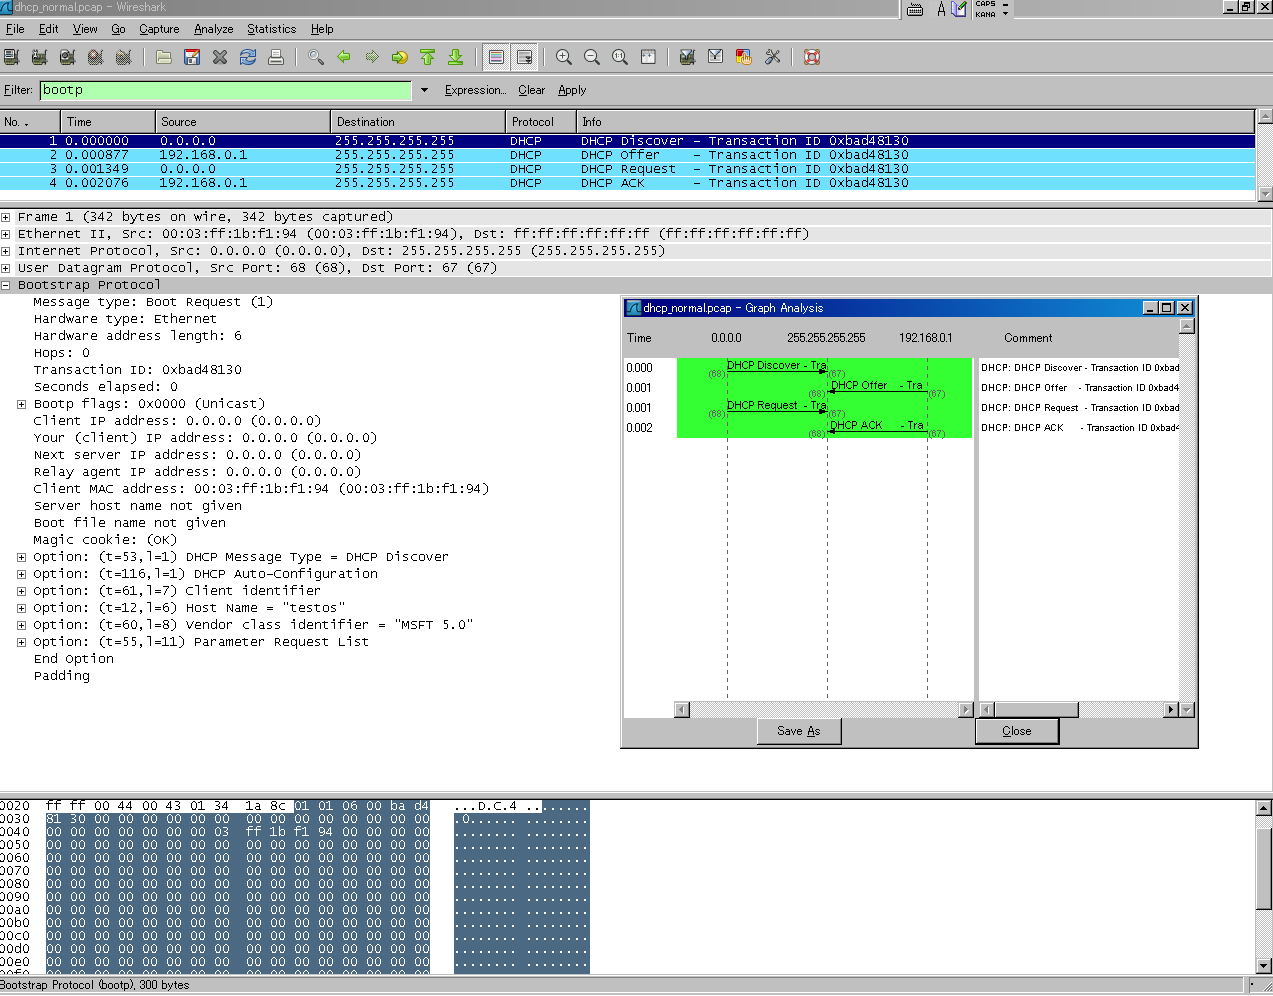Toggle packet colorize button in toolbar
Viewport: 1273px width, 996px height.
pyautogui.click(x=496, y=57)
